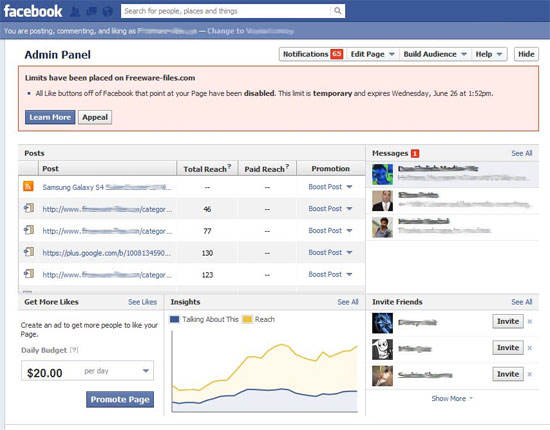This screenshot has height=430, width=550.
Task: Click link post icon in row with reach 130
Action: (x=29, y=251)
